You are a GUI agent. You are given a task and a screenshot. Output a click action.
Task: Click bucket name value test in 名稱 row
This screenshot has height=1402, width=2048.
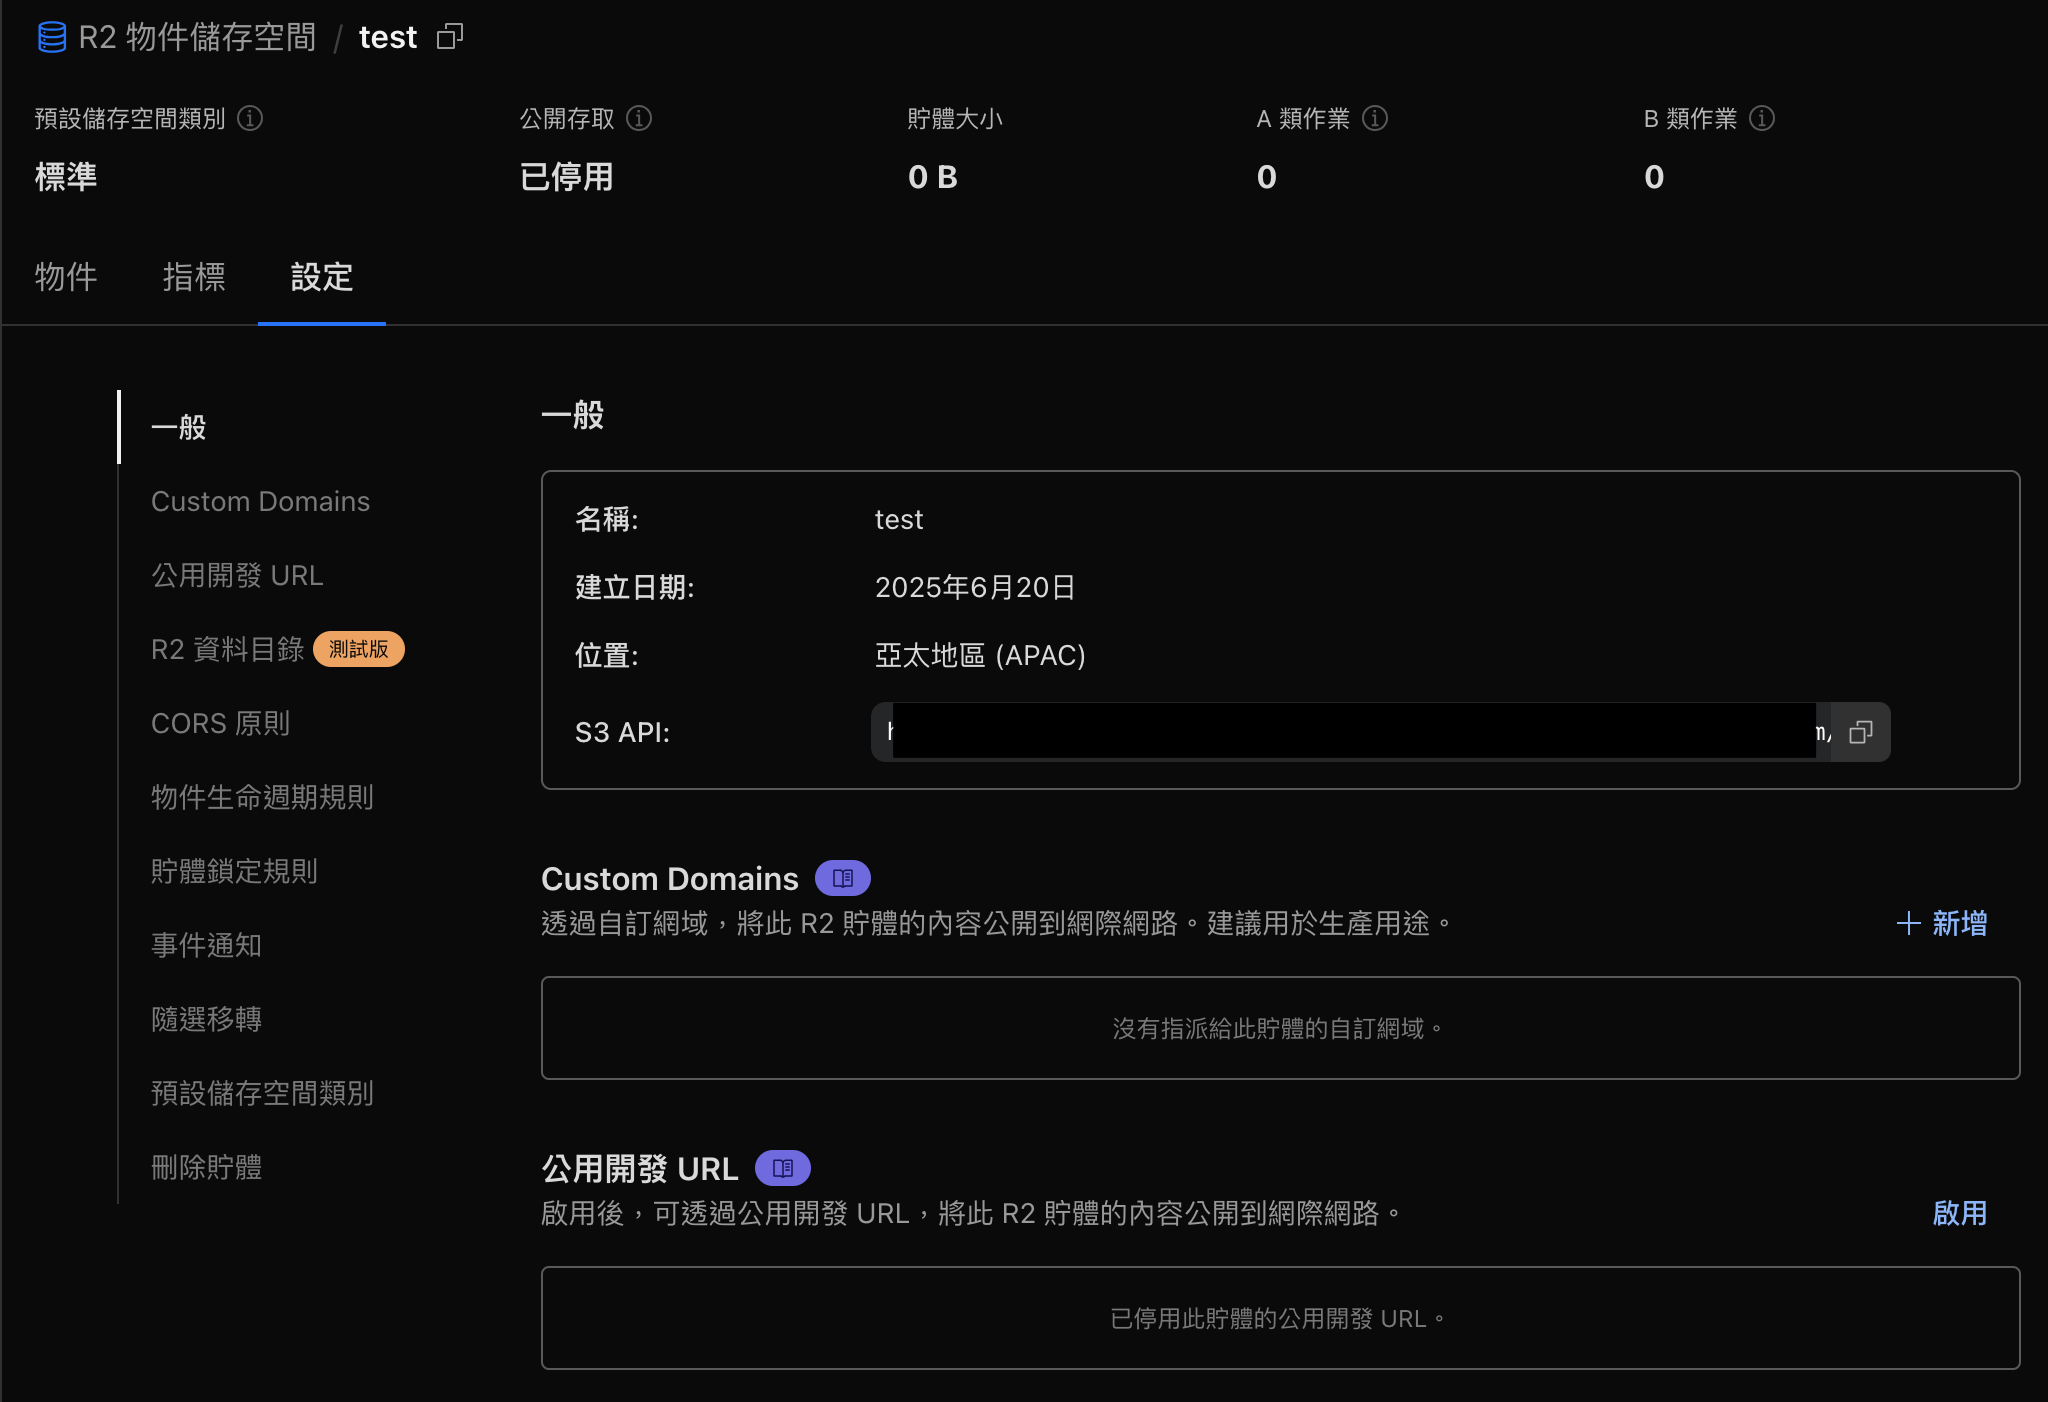[x=899, y=520]
